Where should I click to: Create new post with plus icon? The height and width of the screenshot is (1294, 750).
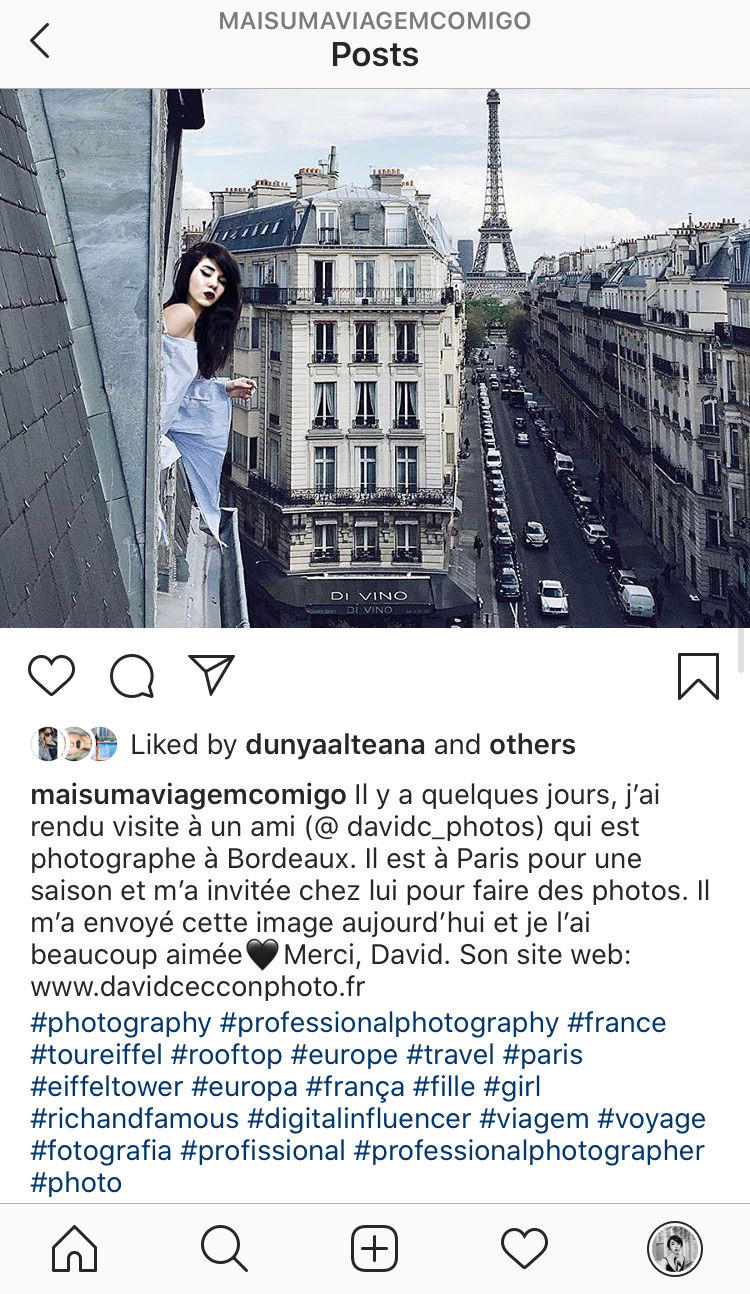pos(375,1249)
